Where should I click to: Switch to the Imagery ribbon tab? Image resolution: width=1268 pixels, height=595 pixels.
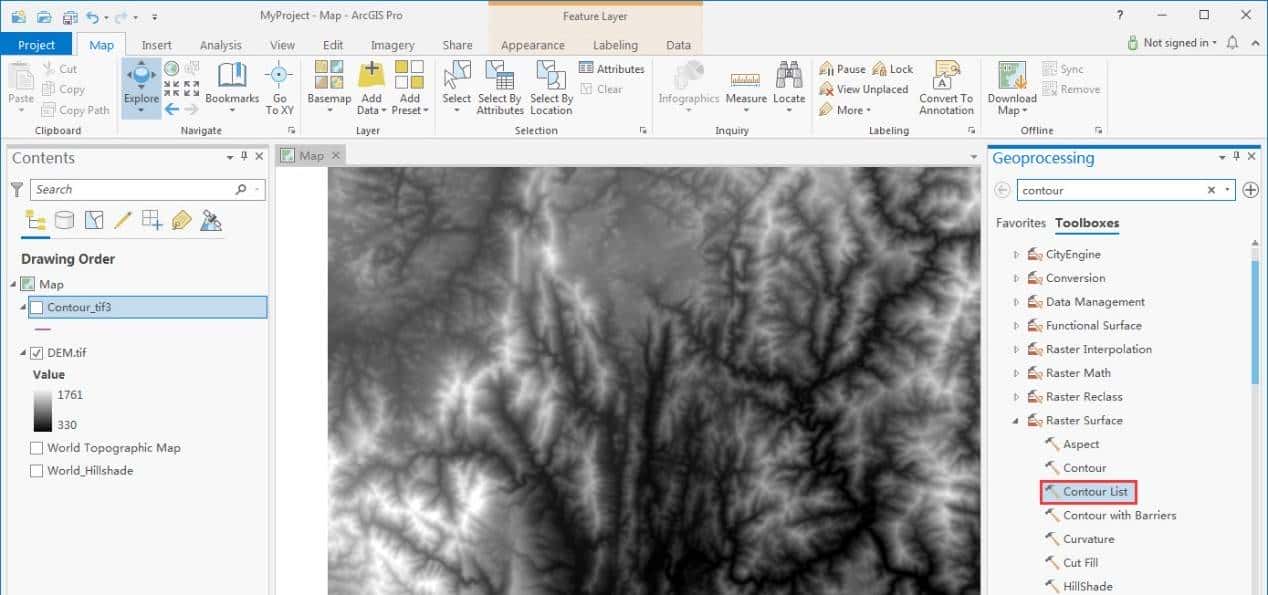point(392,44)
